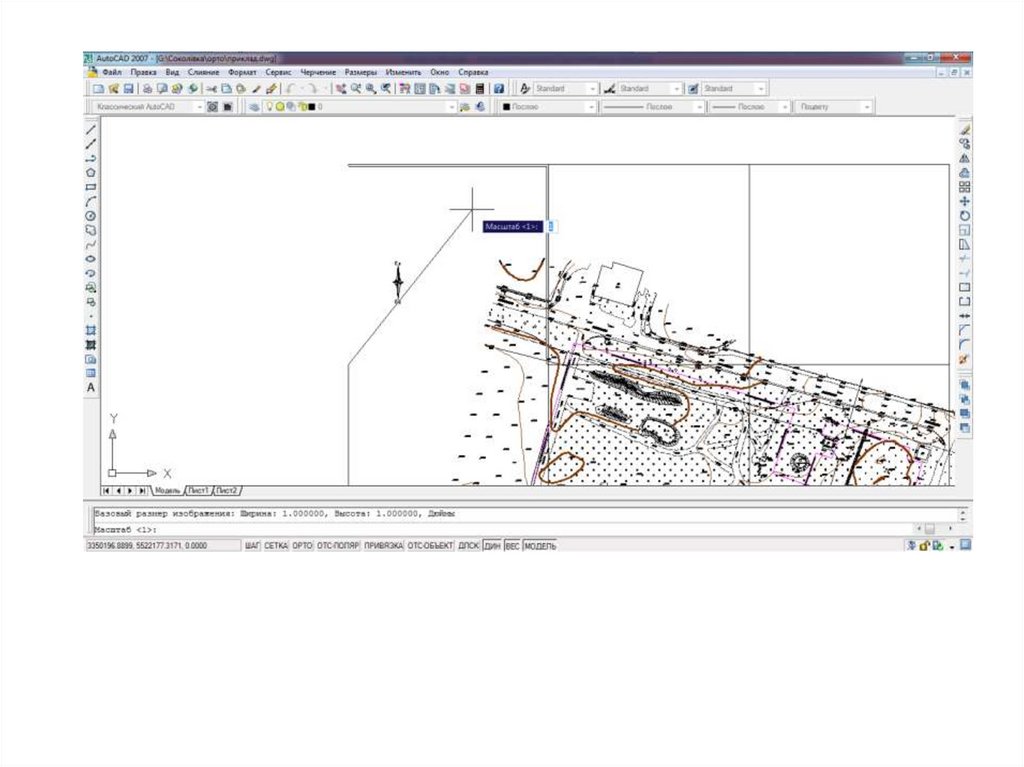Select the Polygon drawing tool
This screenshot has height=767, width=1024.
91,173
